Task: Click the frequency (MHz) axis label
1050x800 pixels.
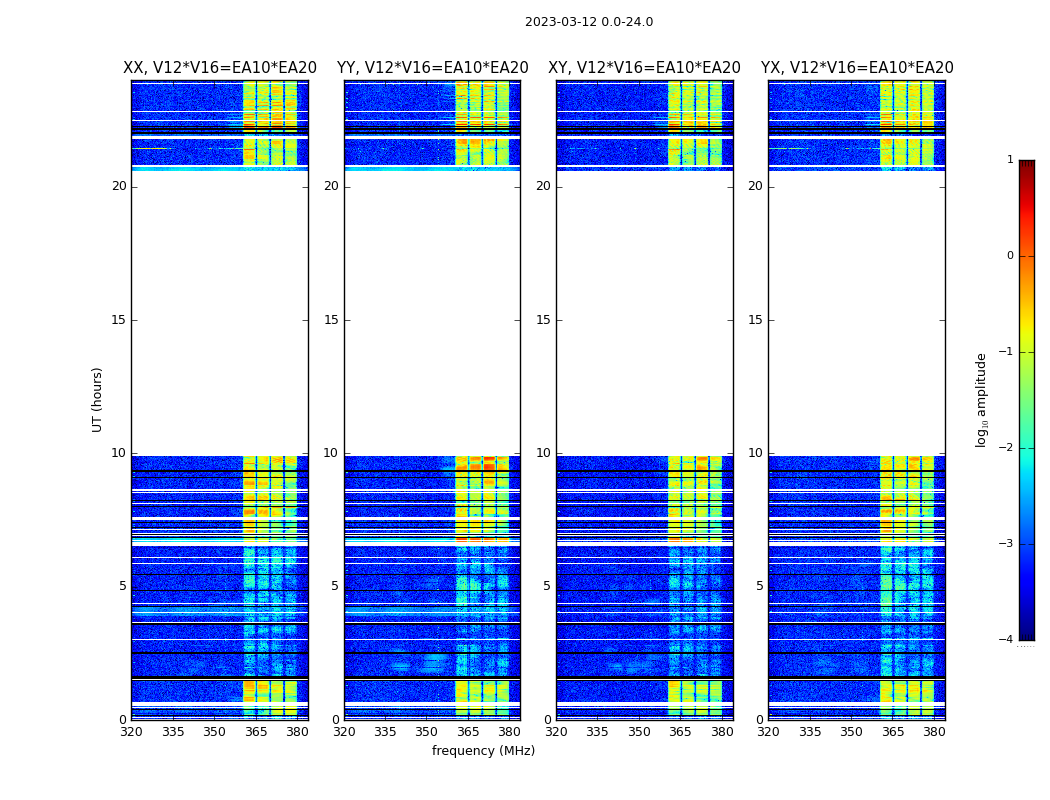Action: 483,750
